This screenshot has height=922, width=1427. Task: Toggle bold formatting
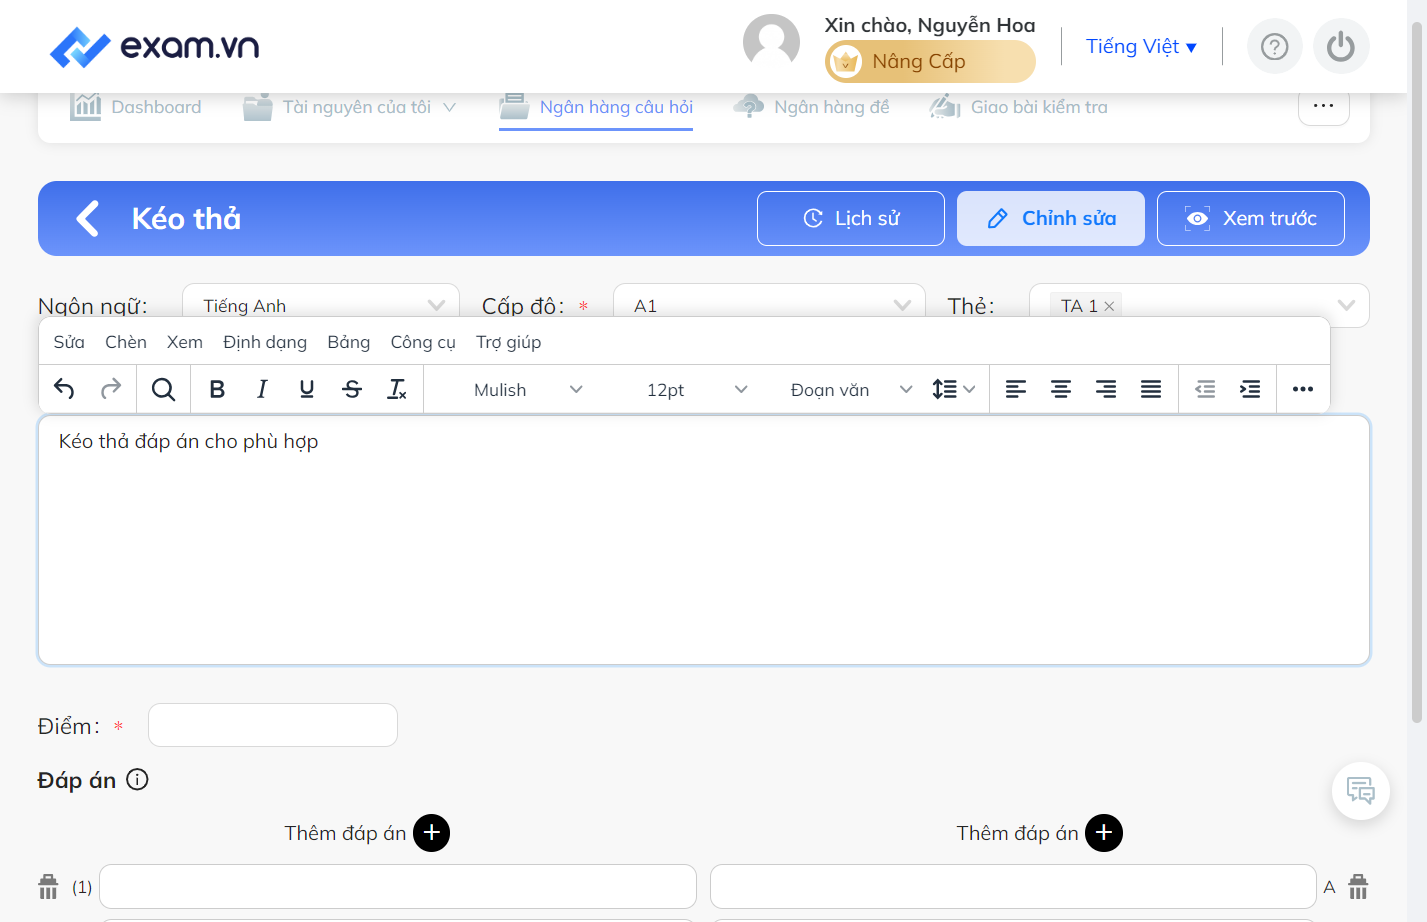click(217, 389)
